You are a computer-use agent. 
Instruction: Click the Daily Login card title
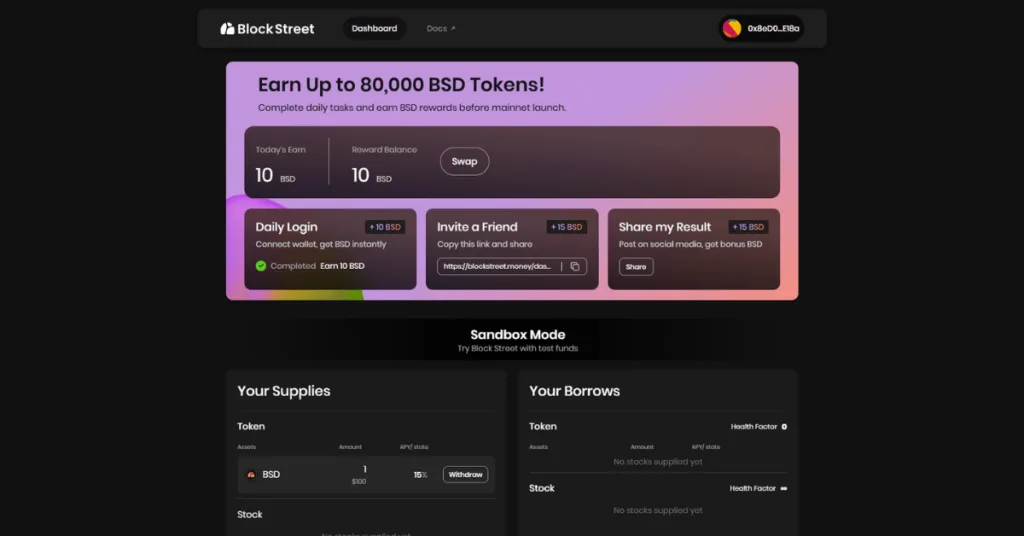point(286,227)
